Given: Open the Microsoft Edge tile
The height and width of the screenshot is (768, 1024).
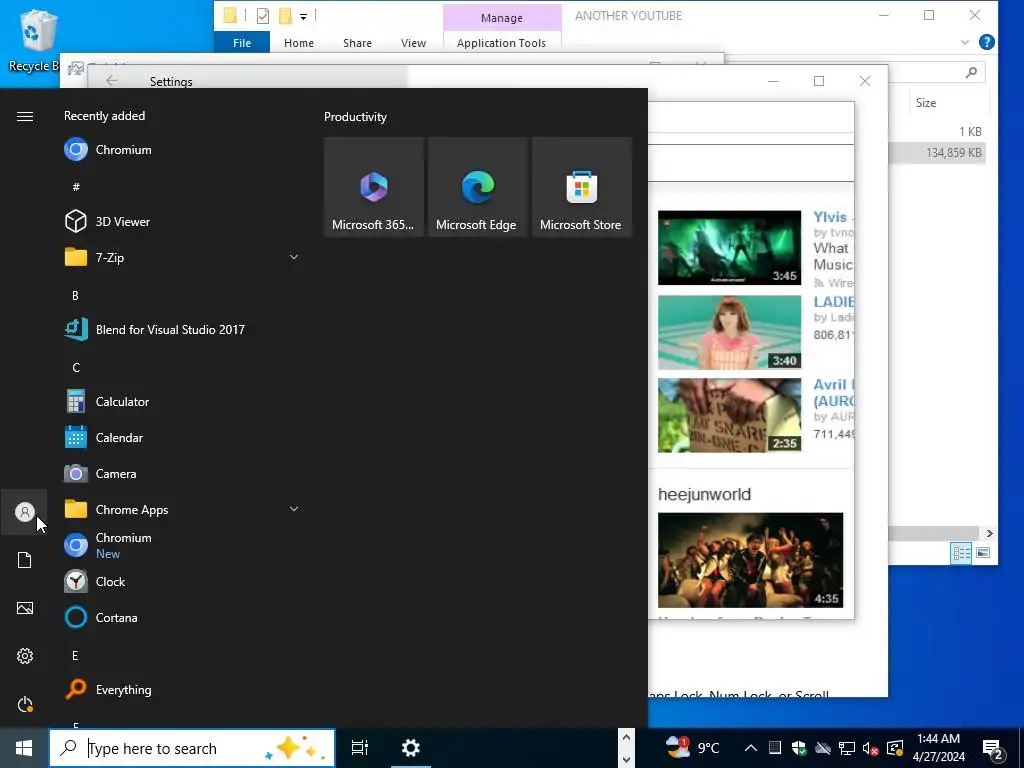Looking at the screenshot, I should tap(477, 187).
